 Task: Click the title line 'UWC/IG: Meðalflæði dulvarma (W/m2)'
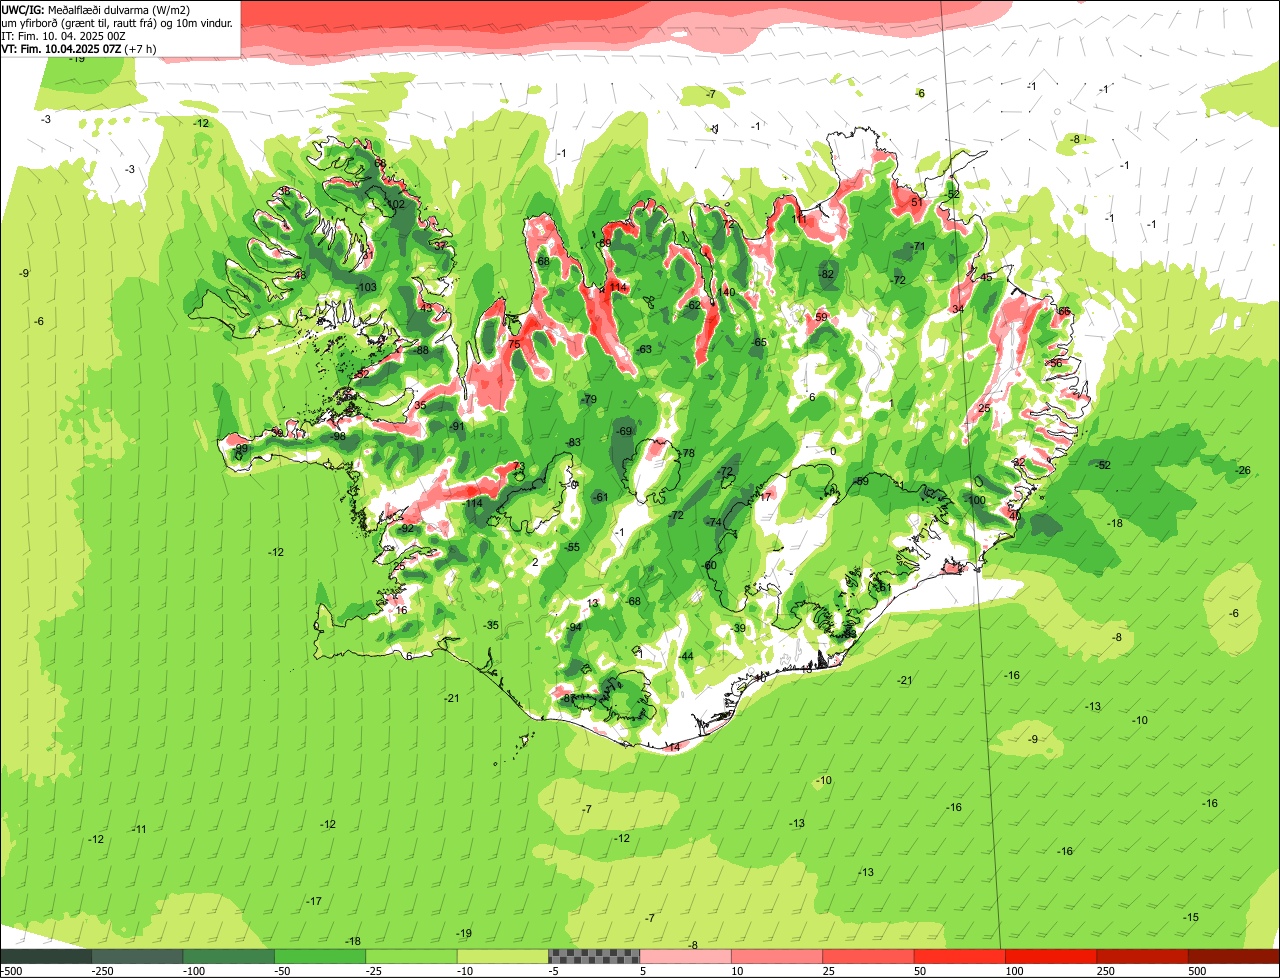click(x=96, y=9)
